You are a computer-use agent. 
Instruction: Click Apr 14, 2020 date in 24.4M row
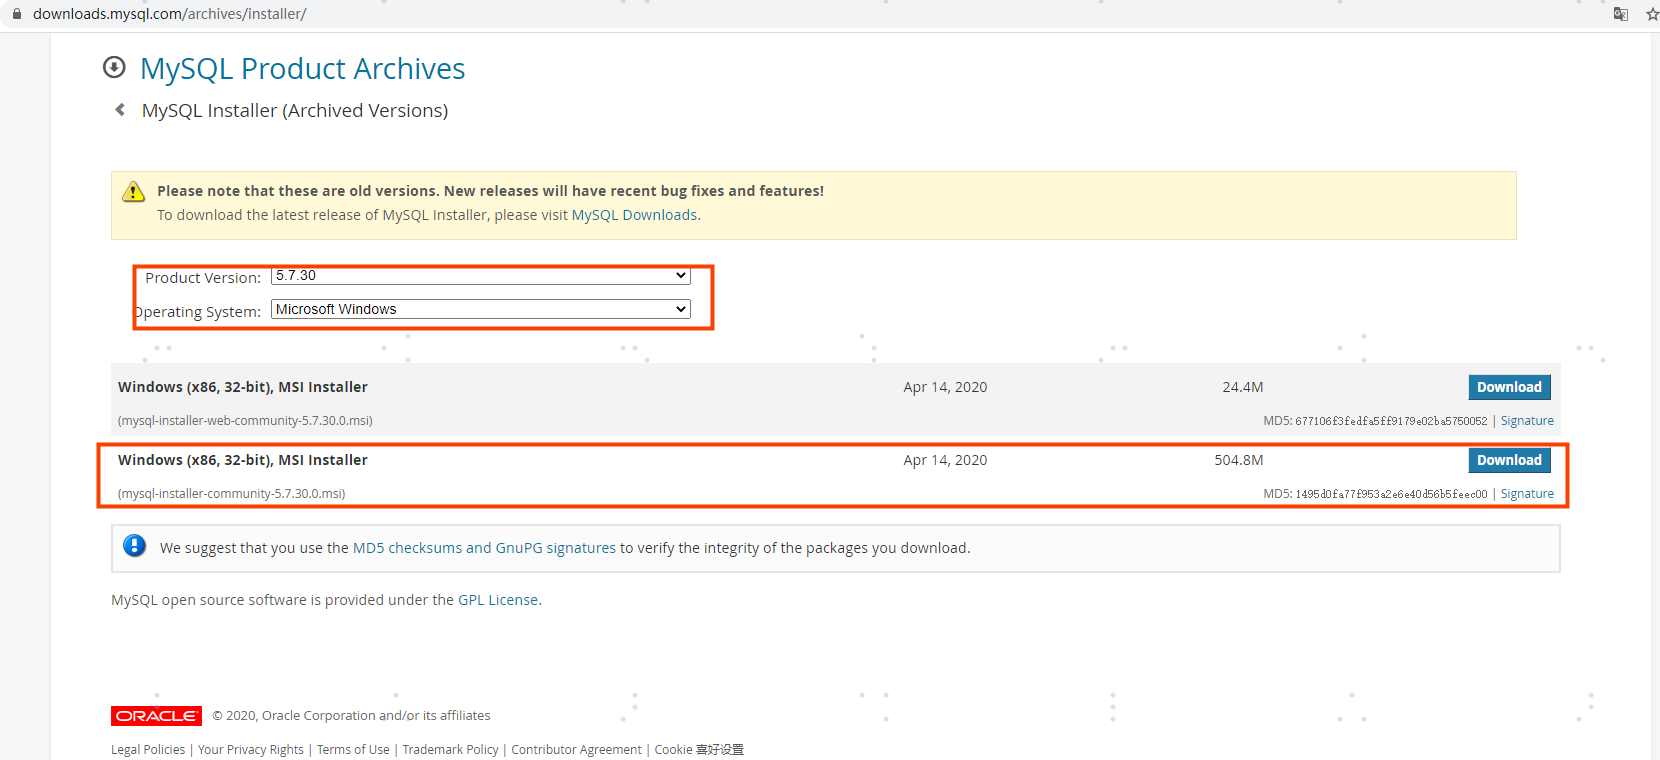pyautogui.click(x=945, y=387)
